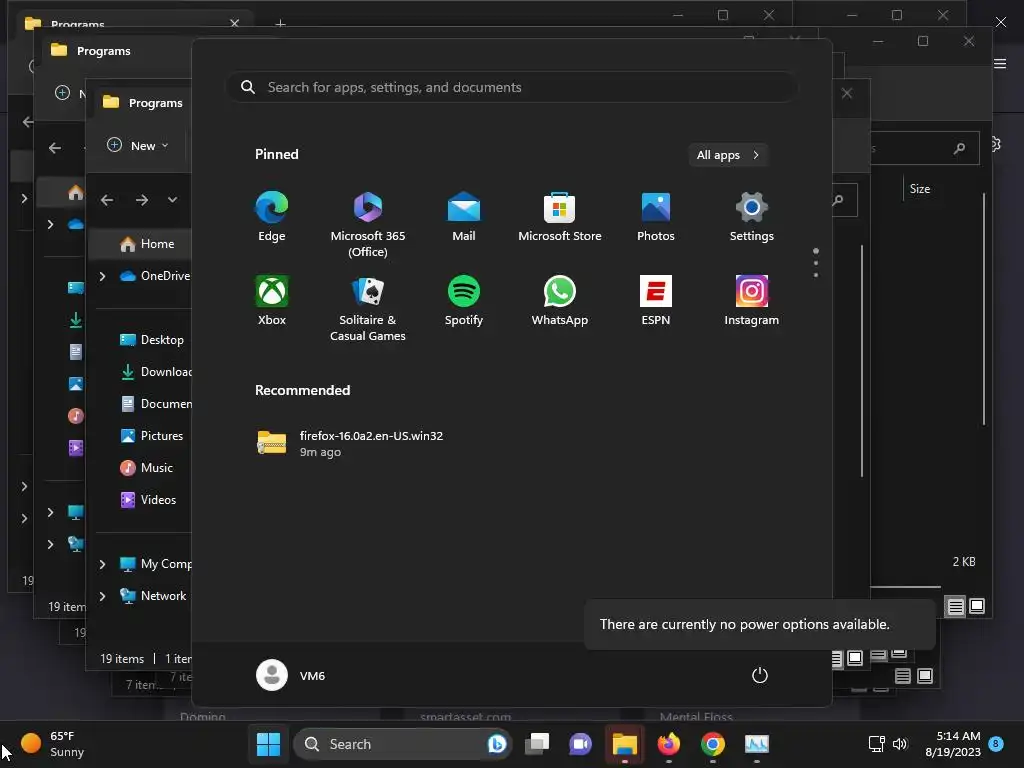Image resolution: width=1024 pixels, height=768 pixels.
Task: Open Solitaire & Casual Games
Action: 368,309
